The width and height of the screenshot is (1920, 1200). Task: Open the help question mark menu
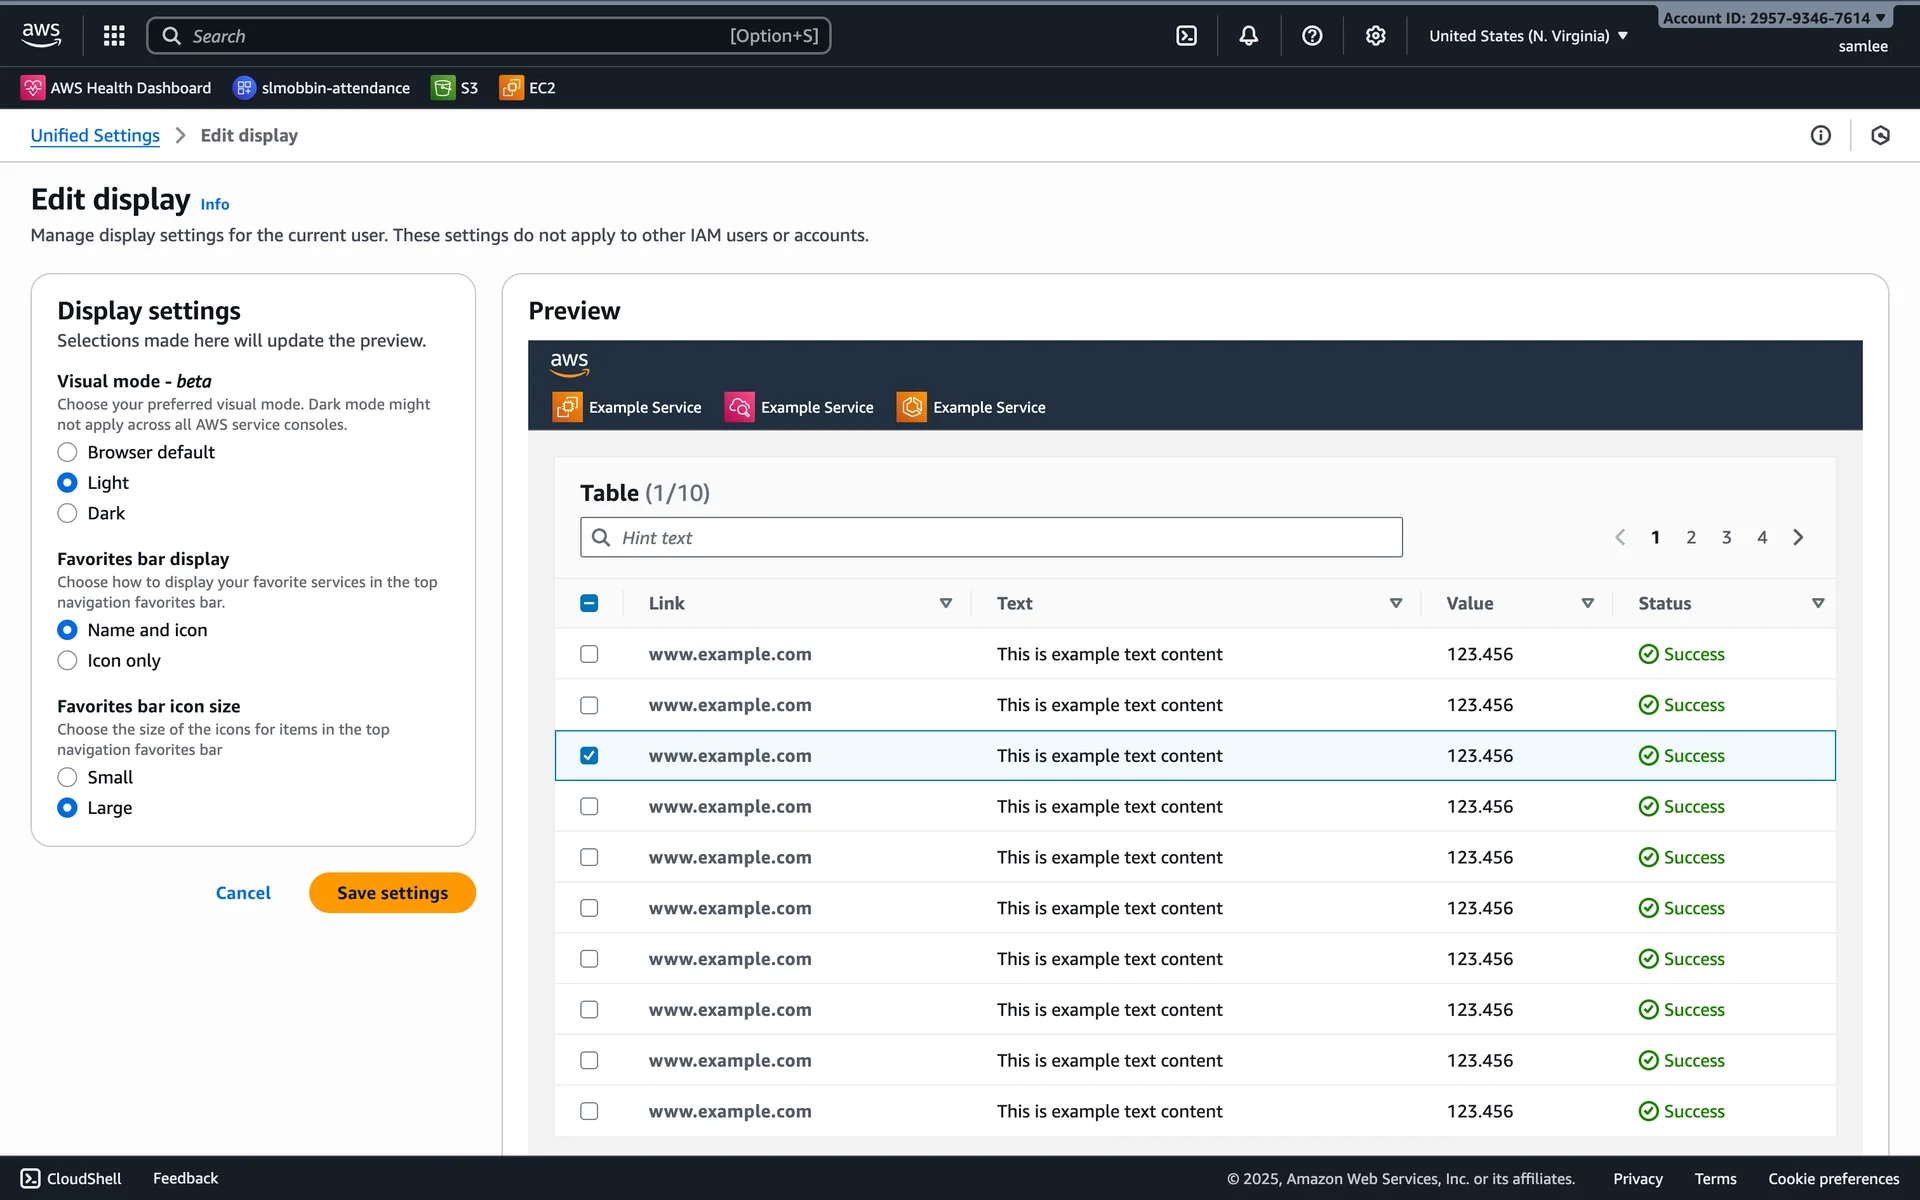1312,36
